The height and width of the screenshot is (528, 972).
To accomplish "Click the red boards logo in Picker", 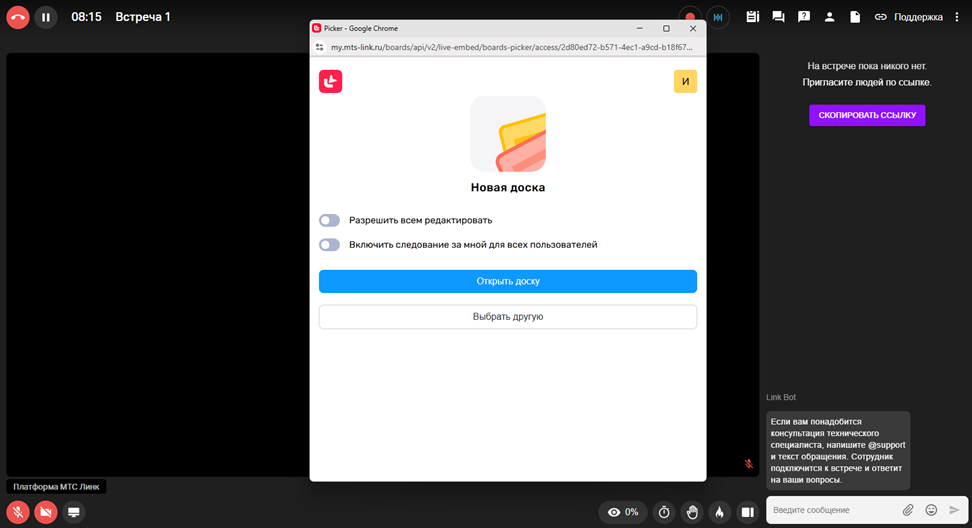I will click(x=330, y=81).
